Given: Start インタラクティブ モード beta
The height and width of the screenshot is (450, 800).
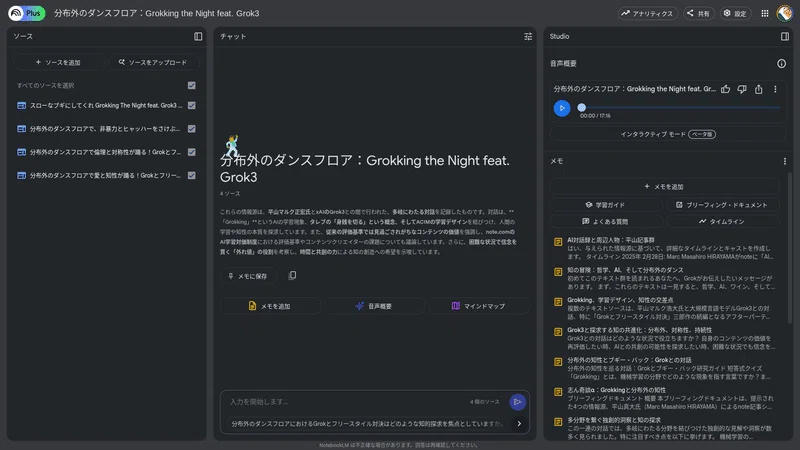Looking at the screenshot, I should [668, 134].
